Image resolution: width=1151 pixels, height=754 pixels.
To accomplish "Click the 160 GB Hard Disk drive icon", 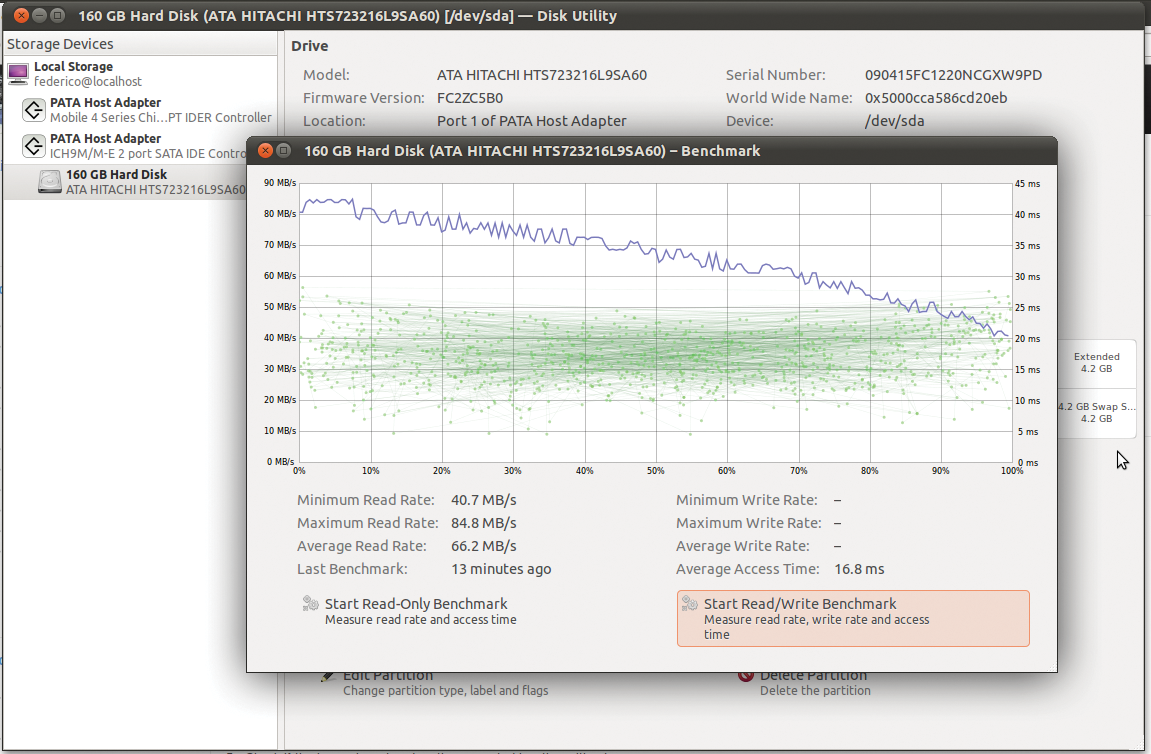I will [49, 180].
